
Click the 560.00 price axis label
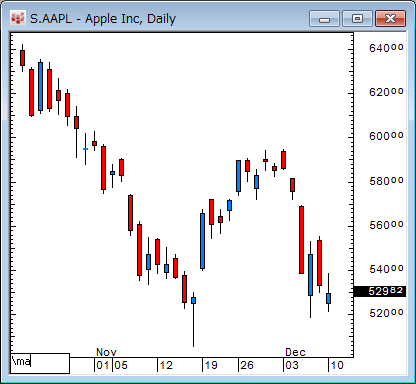tap(386, 225)
